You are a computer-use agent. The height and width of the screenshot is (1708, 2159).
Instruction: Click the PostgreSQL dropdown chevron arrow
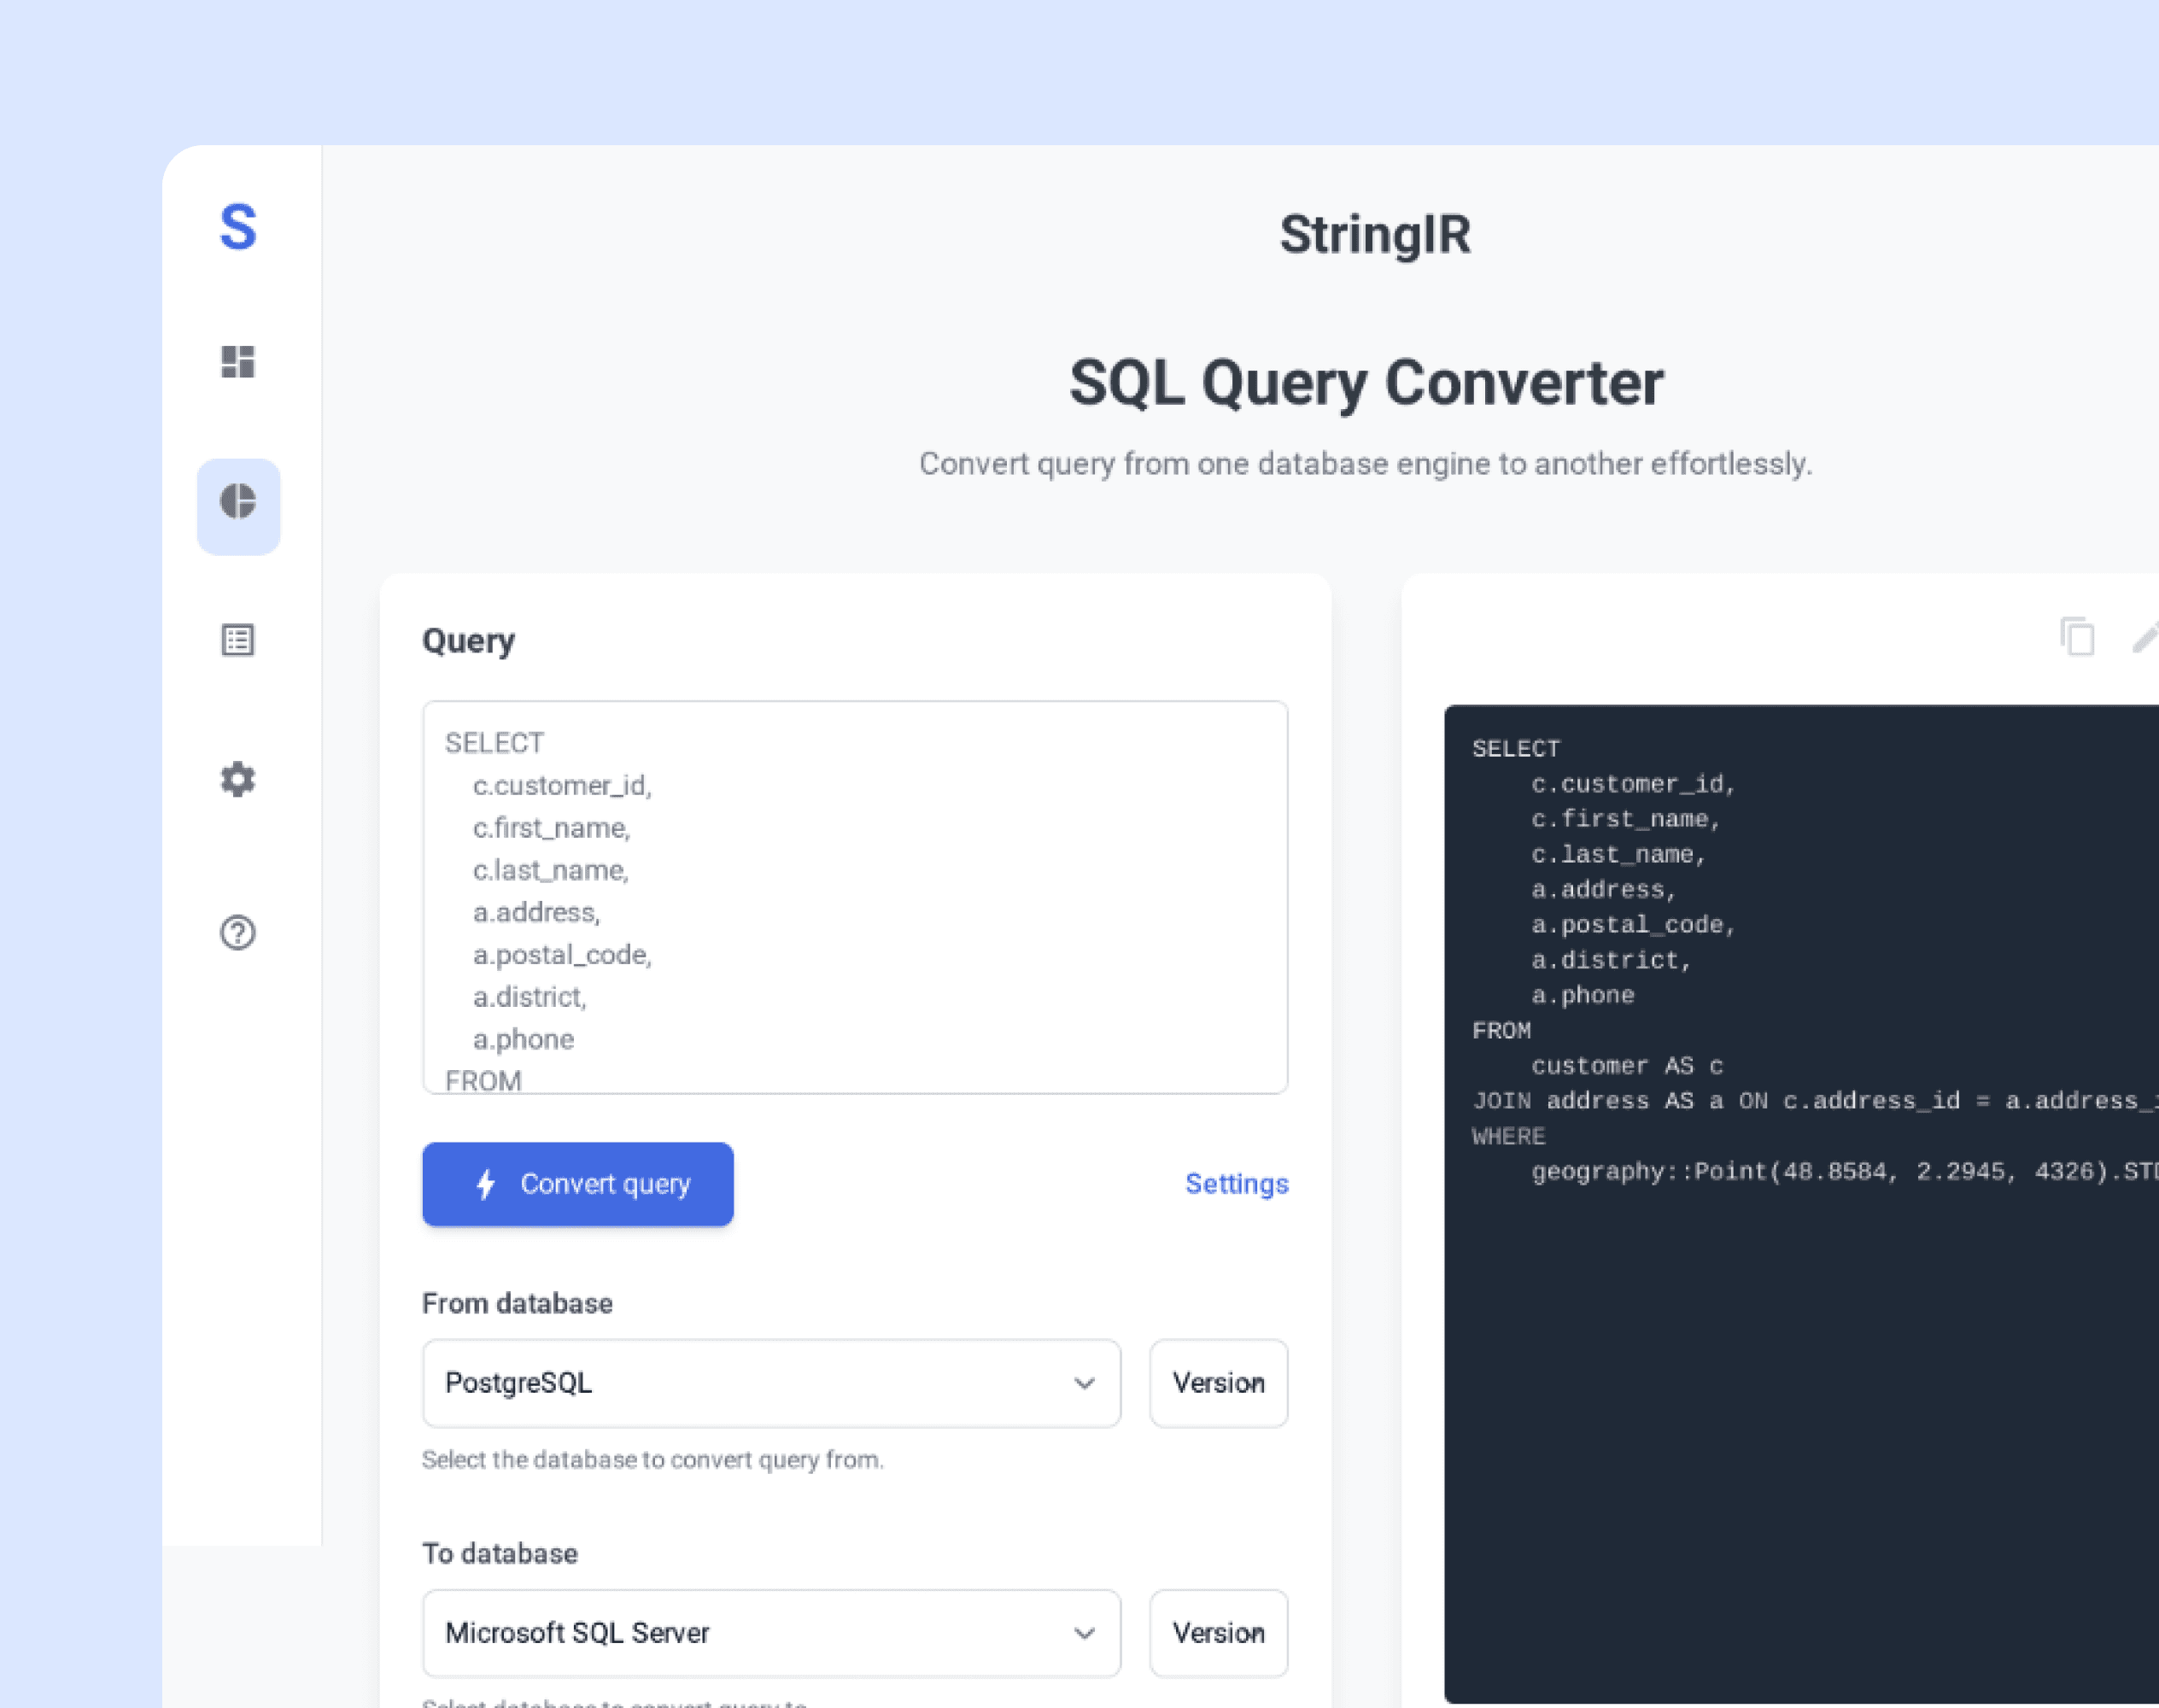pyautogui.click(x=1084, y=1383)
